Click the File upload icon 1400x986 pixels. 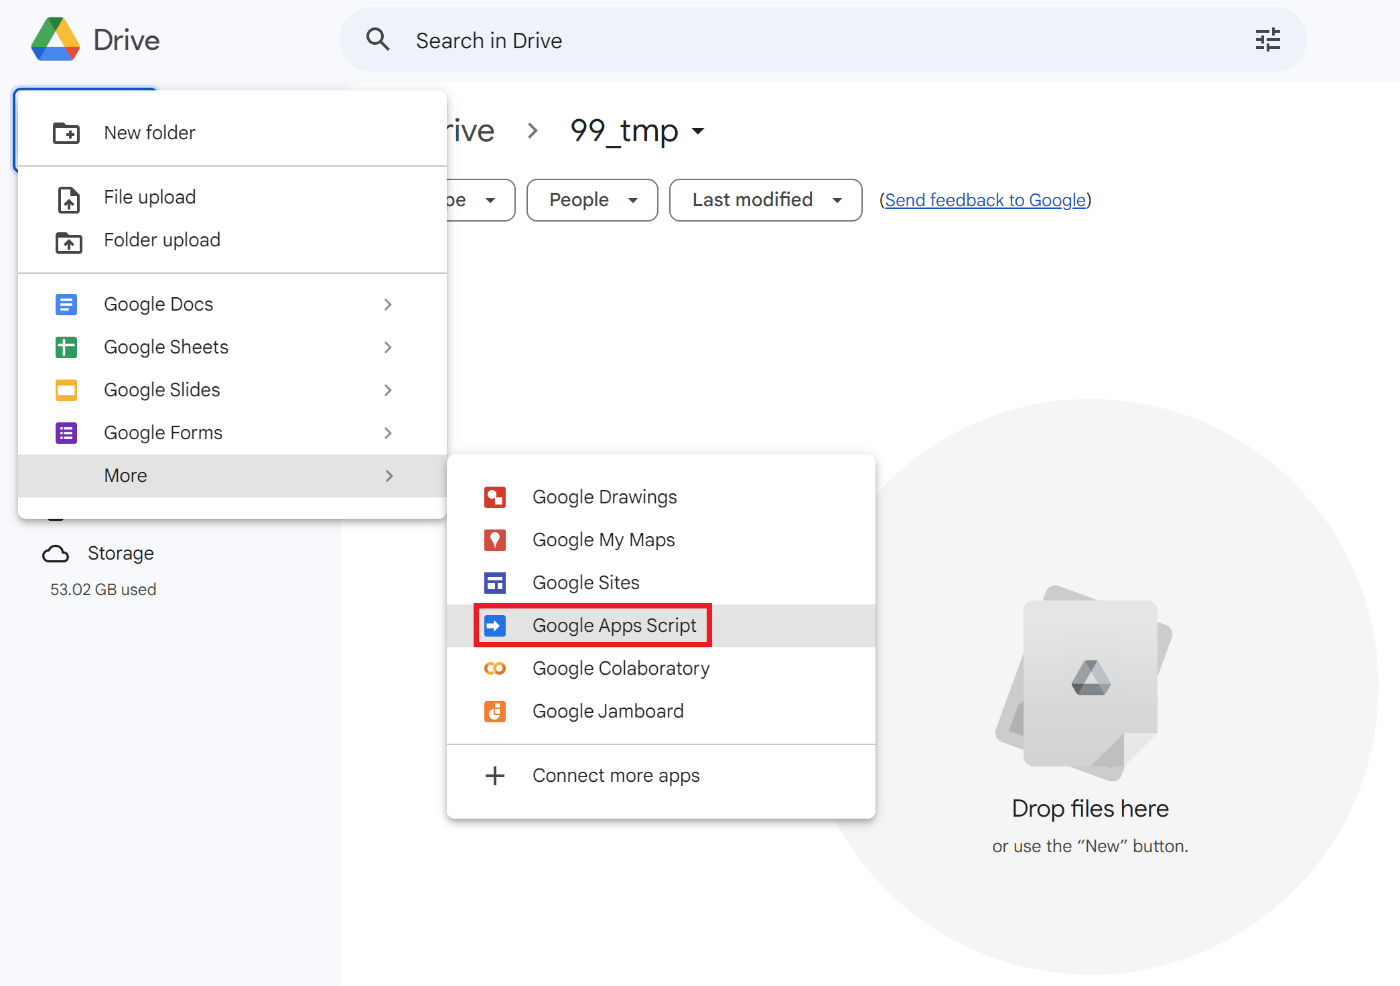click(68, 199)
